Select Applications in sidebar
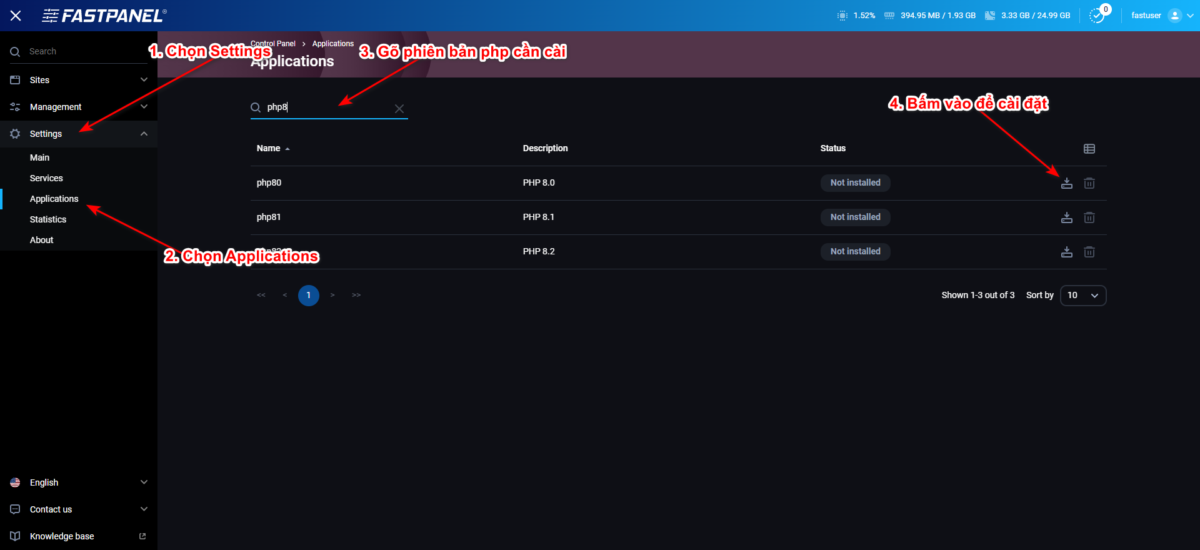Image resolution: width=1200 pixels, height=550 pixels. tap(54, 199)
